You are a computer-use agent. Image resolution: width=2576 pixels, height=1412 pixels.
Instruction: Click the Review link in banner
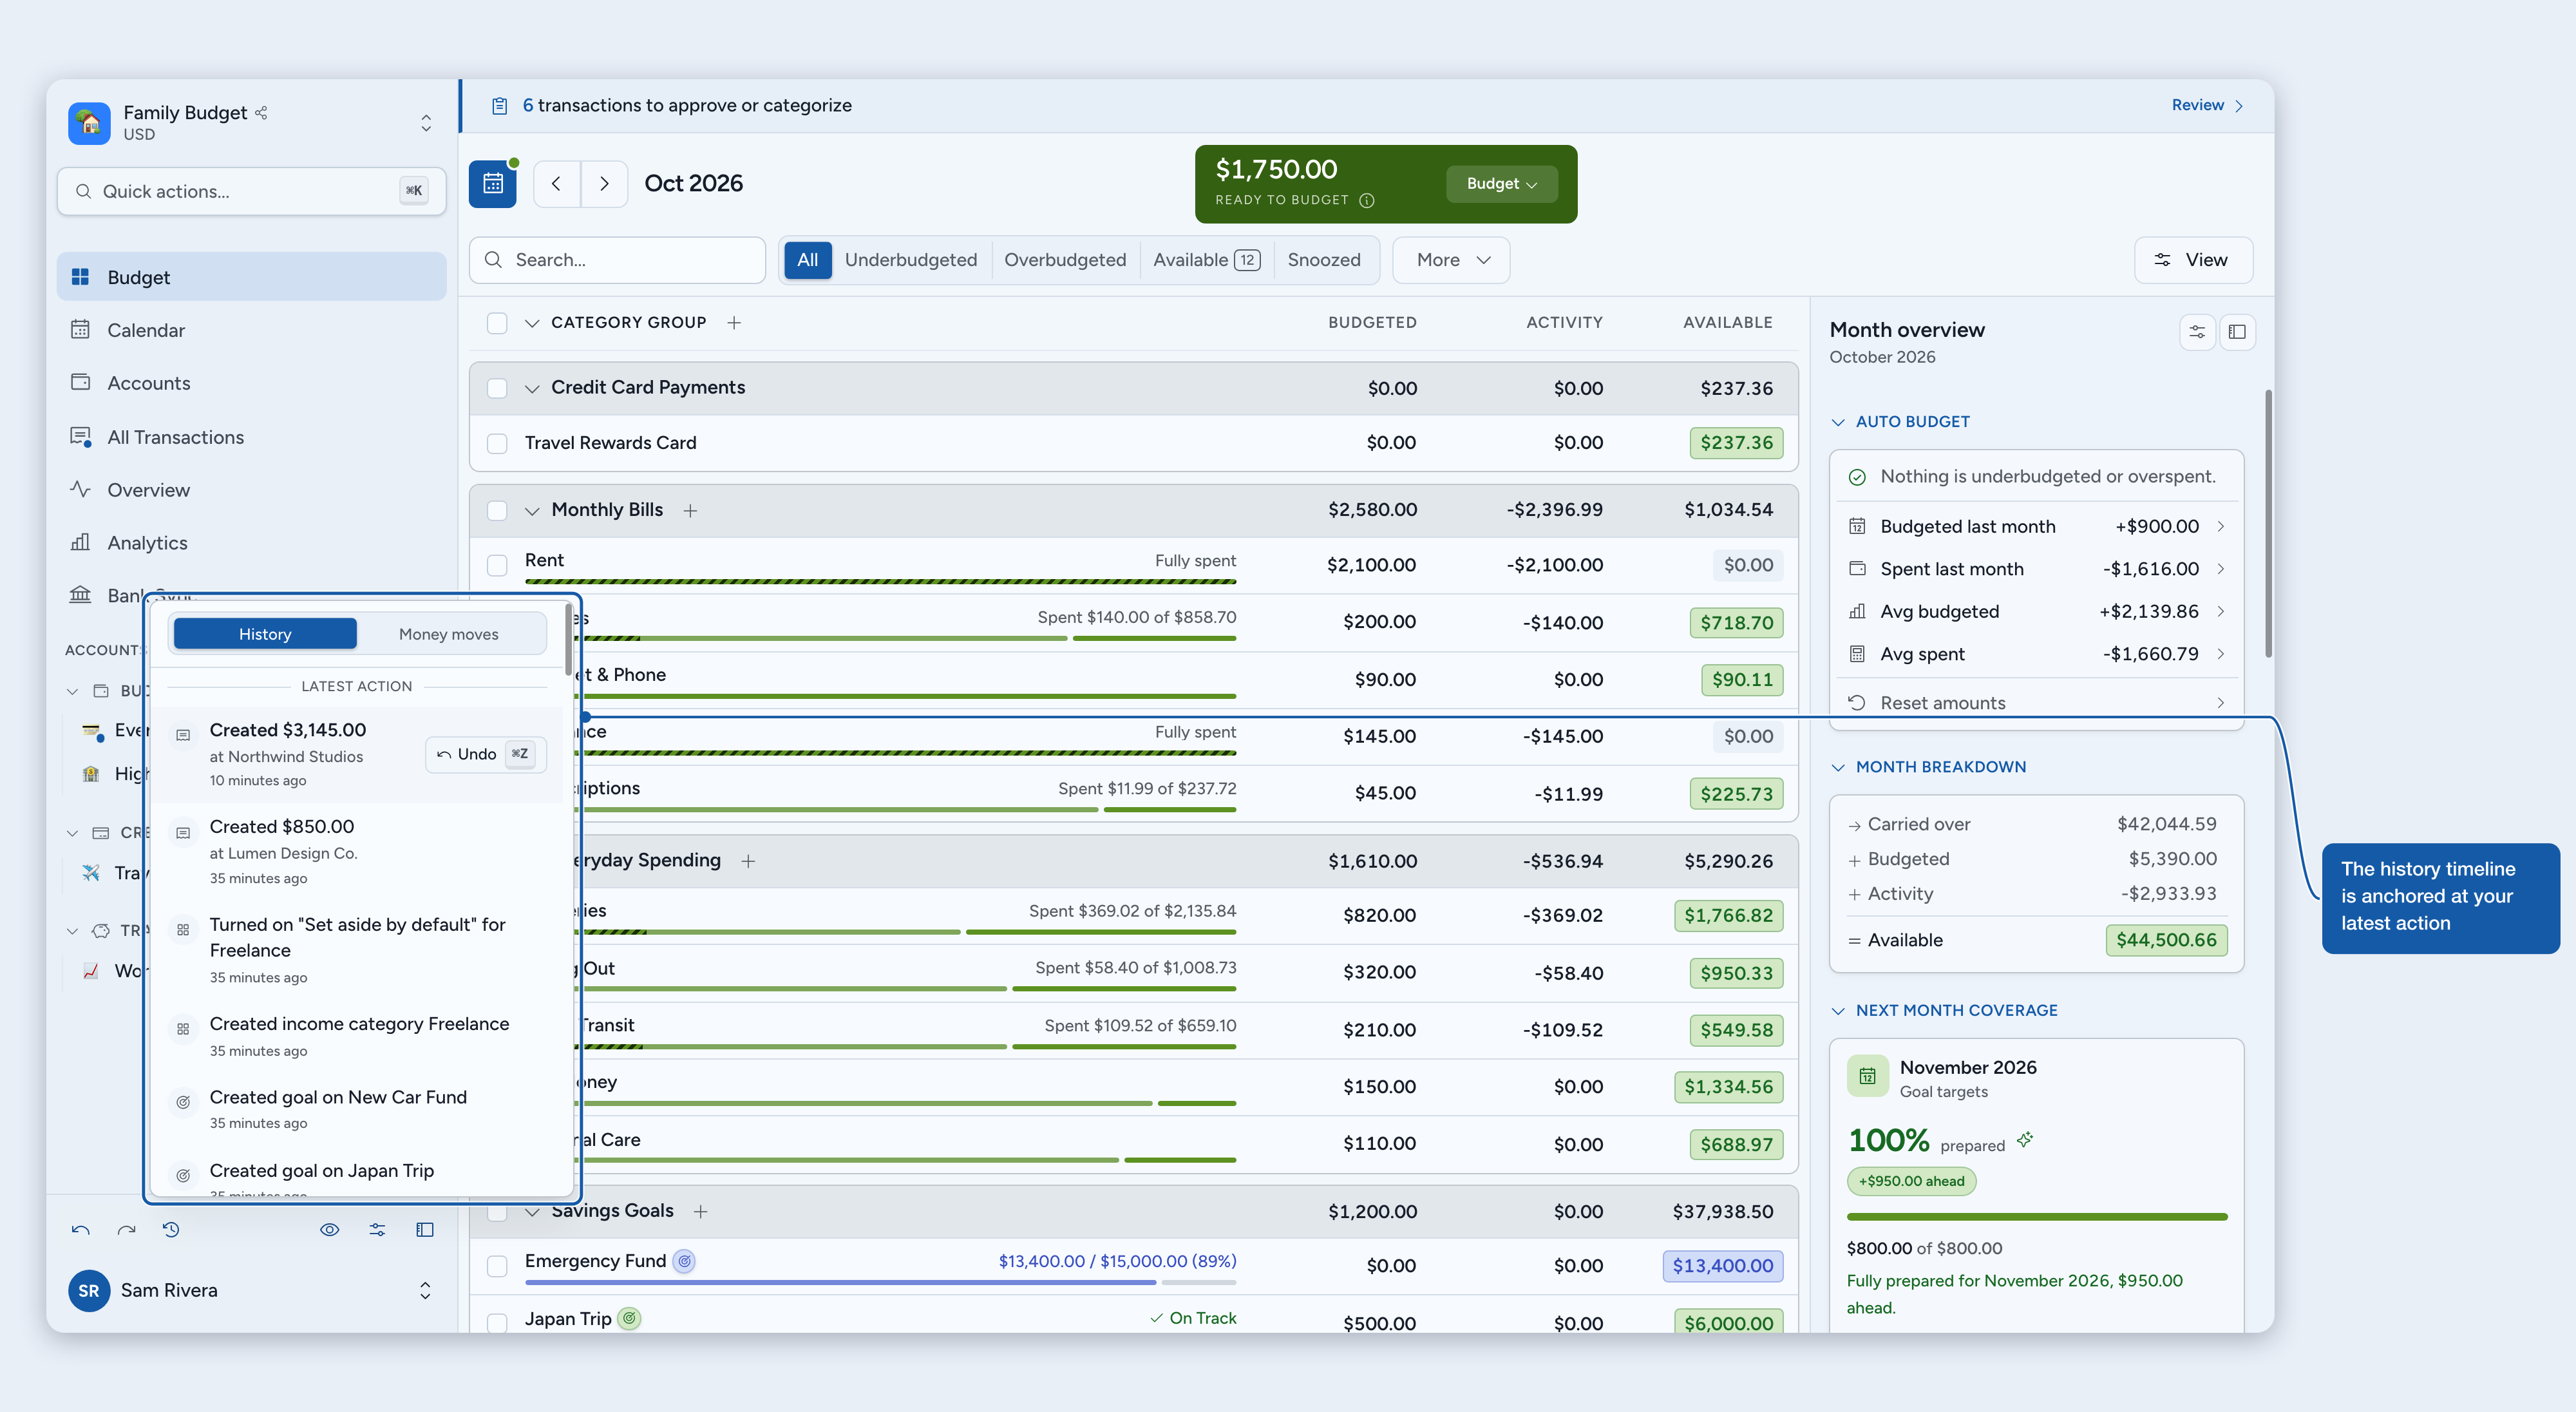(x=2208, y=105)
